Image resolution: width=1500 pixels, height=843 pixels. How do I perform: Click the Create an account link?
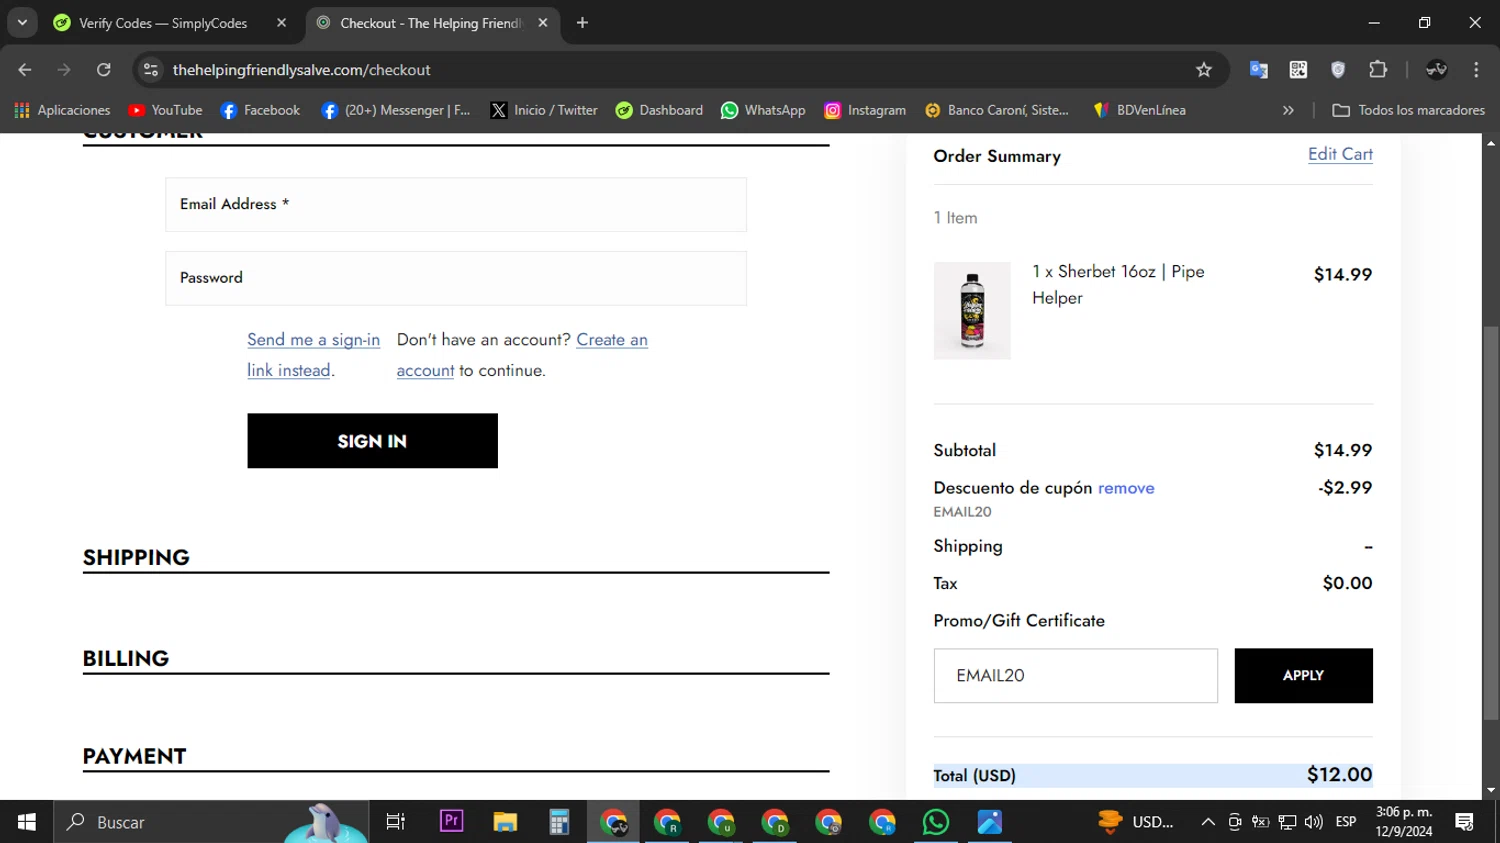pos(522,355)
